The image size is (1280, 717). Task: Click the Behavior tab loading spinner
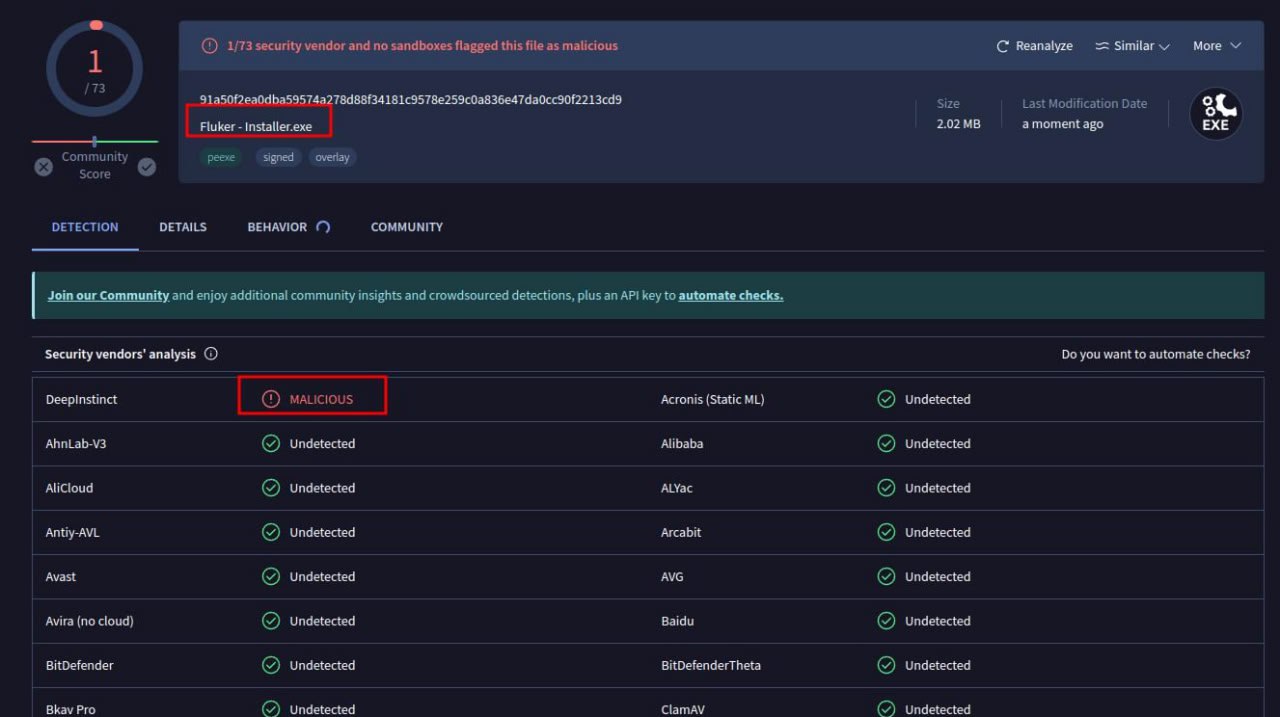[x=323, y=227]
